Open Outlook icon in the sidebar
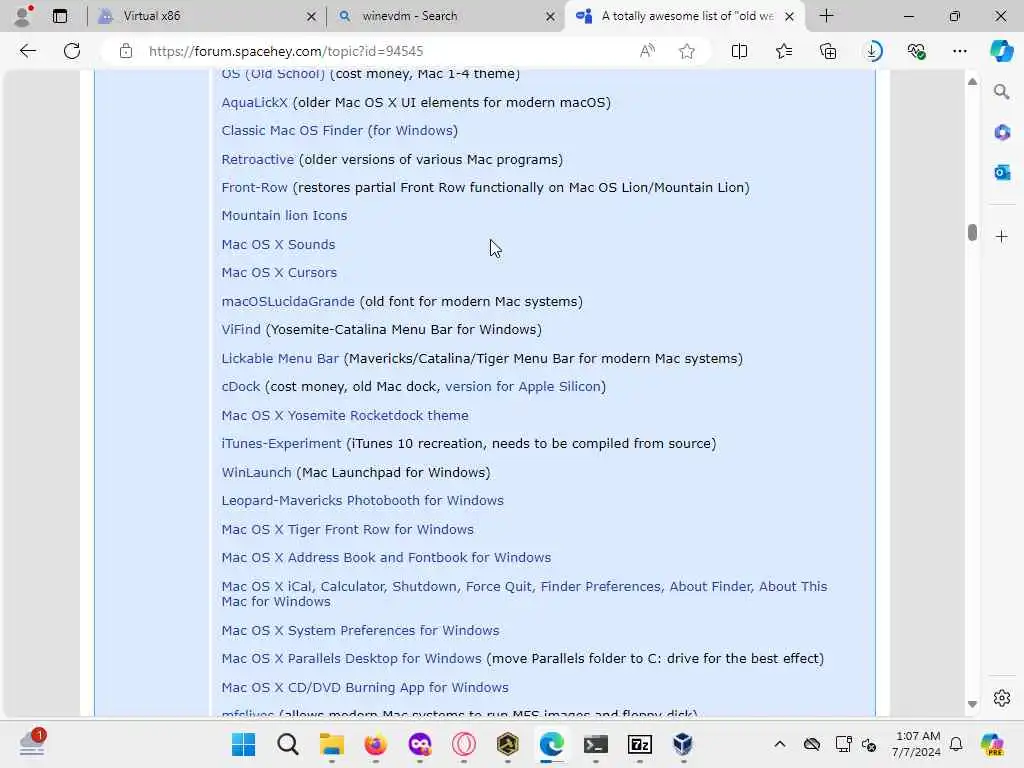The image size is (1024, 768). pos(1002,172)
